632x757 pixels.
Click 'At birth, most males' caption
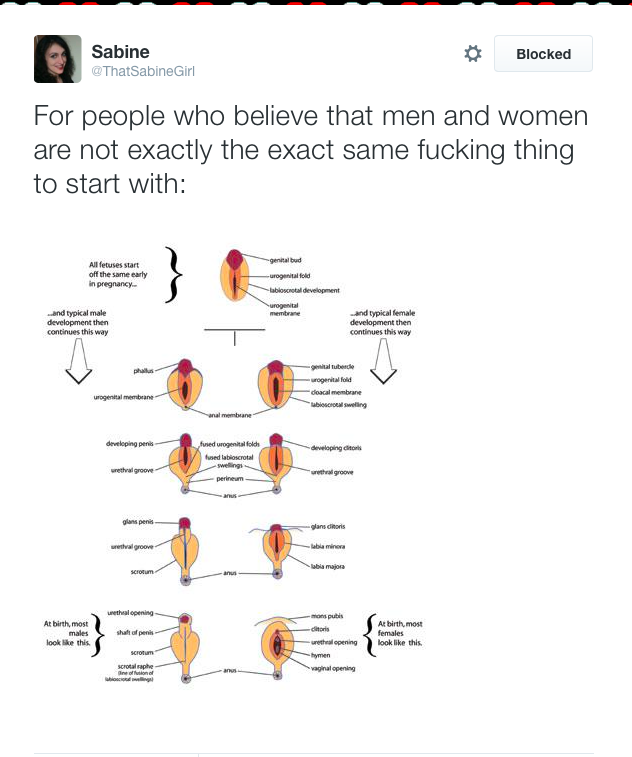66,634
